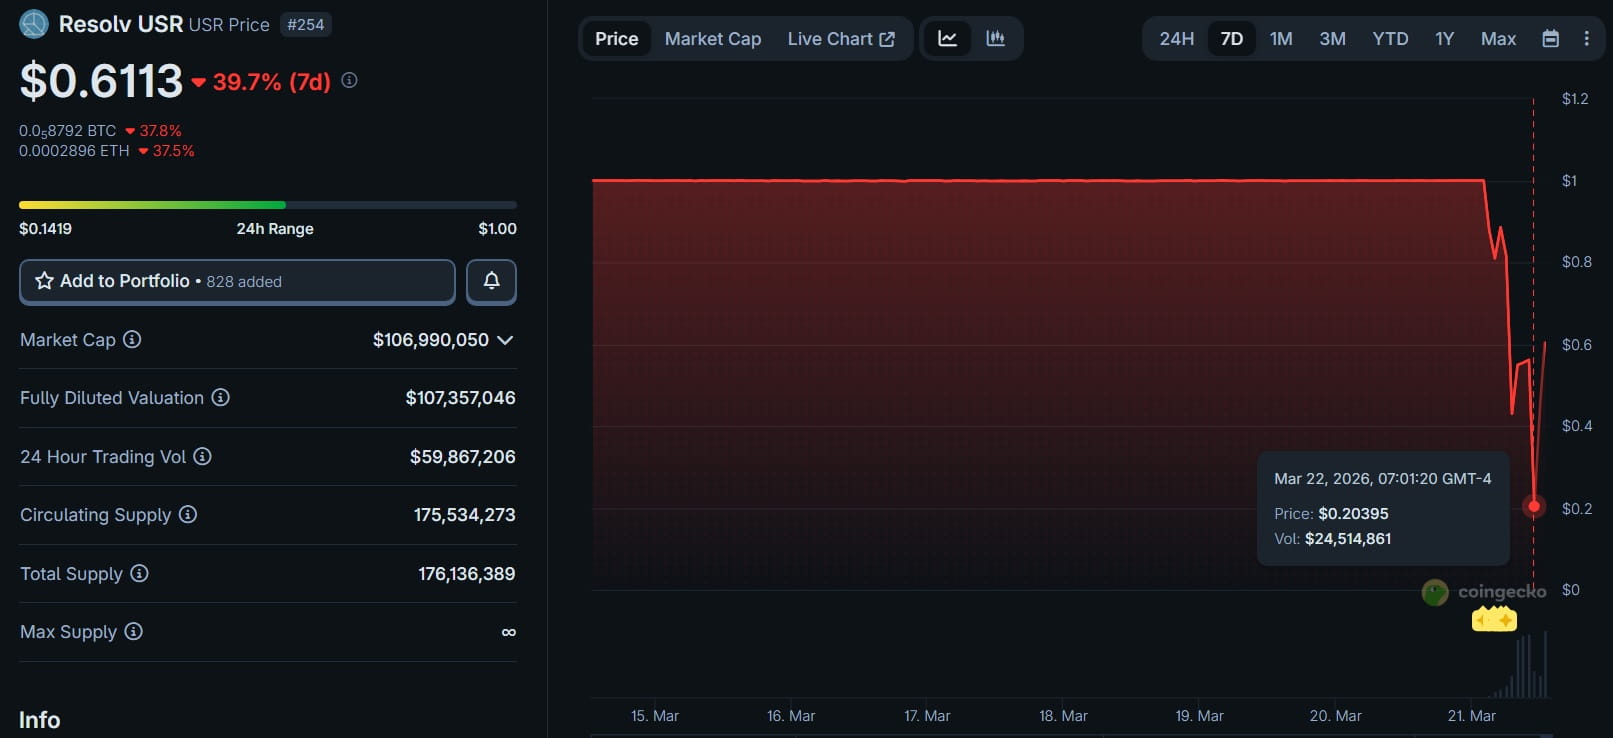Set chart range to 24H
This screenshot has width=1613, height=738.
(x=1177, y=39)
